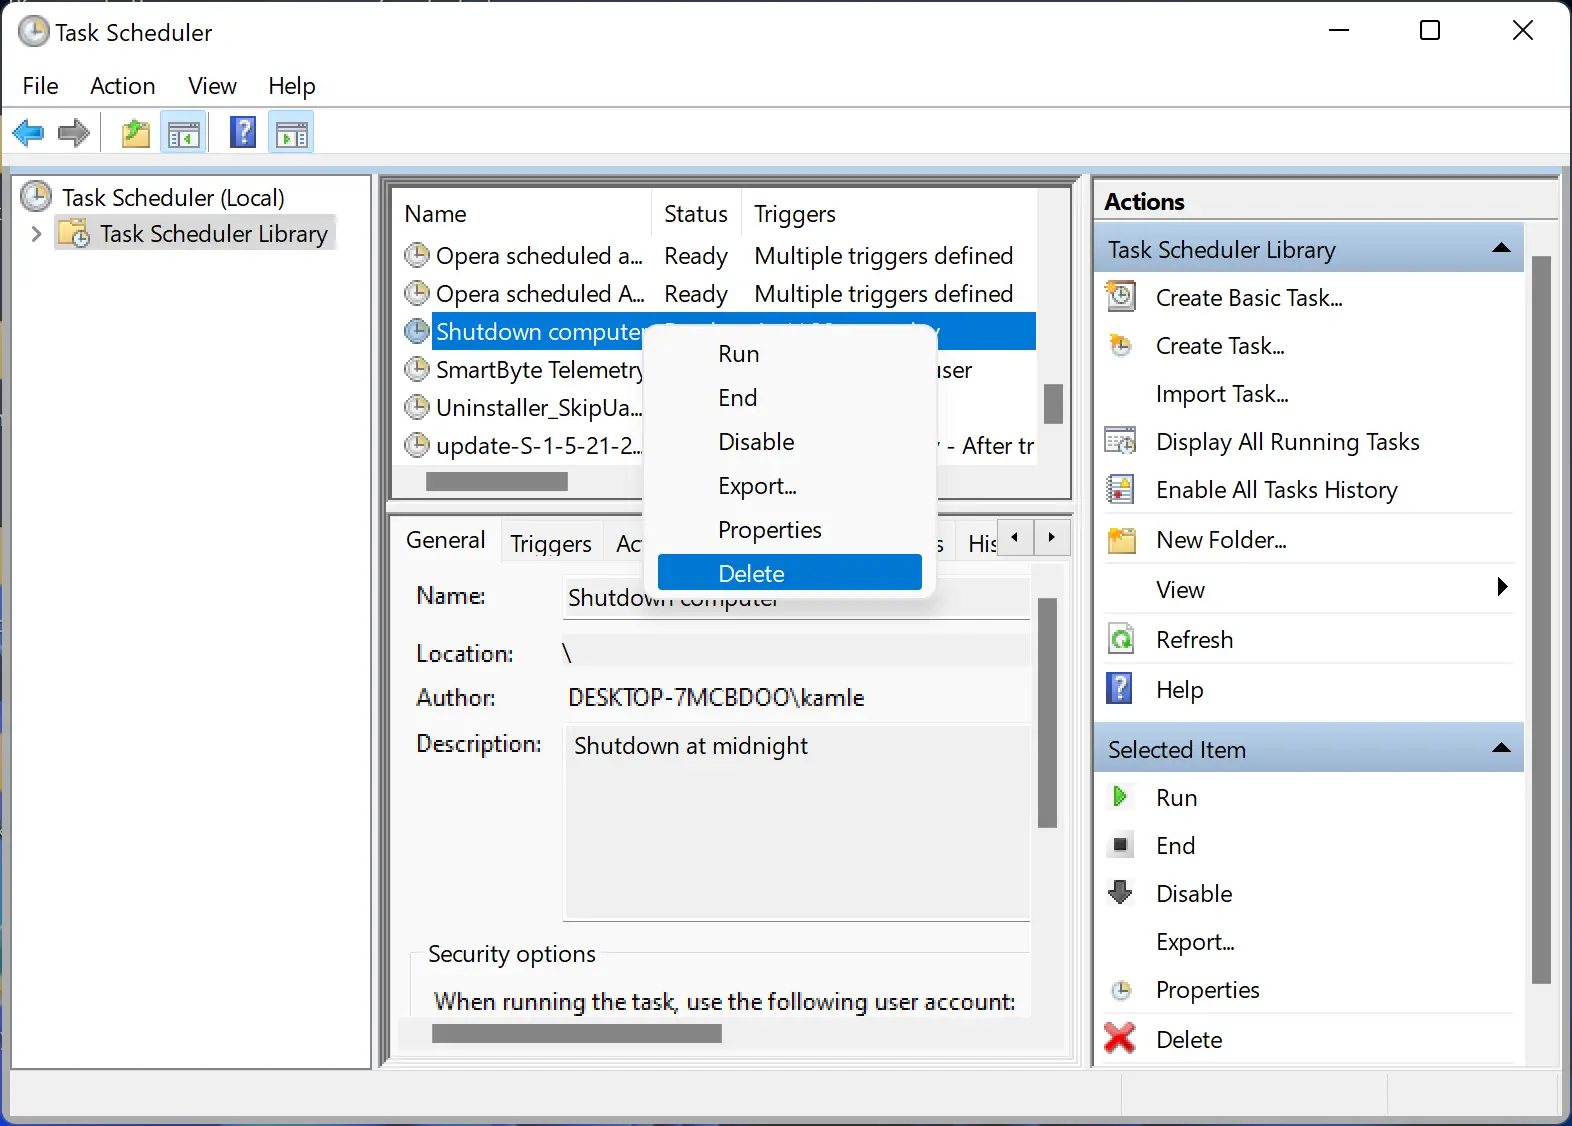
Task: Click the red X Delete icon in Actions
Action: pyautogui.click(x=1120, y=1039)
